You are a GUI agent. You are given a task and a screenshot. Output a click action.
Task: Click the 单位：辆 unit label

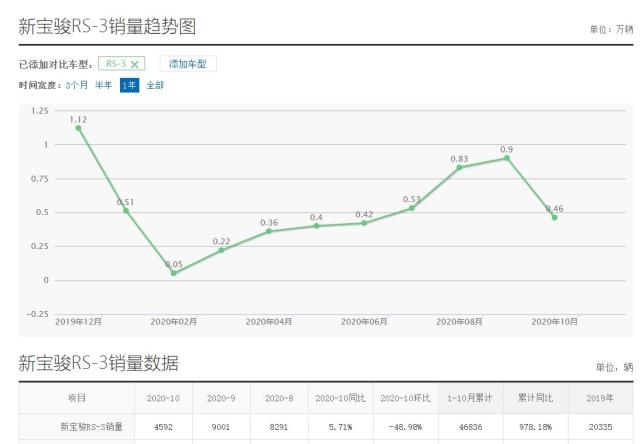614,368
